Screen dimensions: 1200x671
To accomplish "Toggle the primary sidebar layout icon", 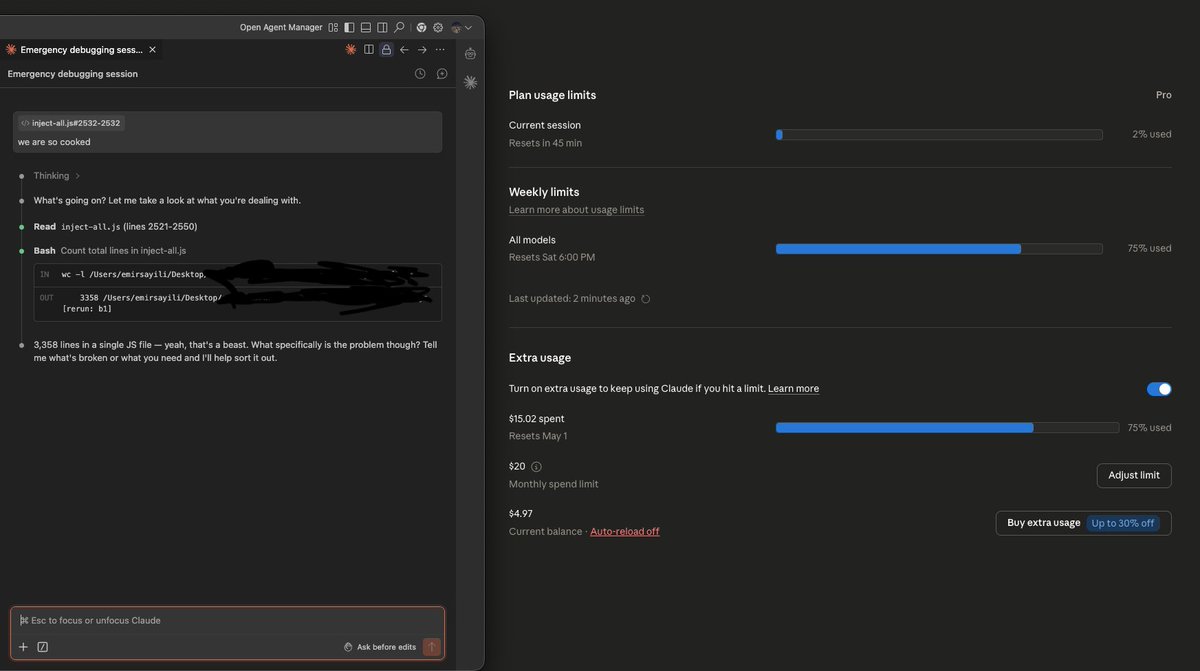I will coord(349,28).
